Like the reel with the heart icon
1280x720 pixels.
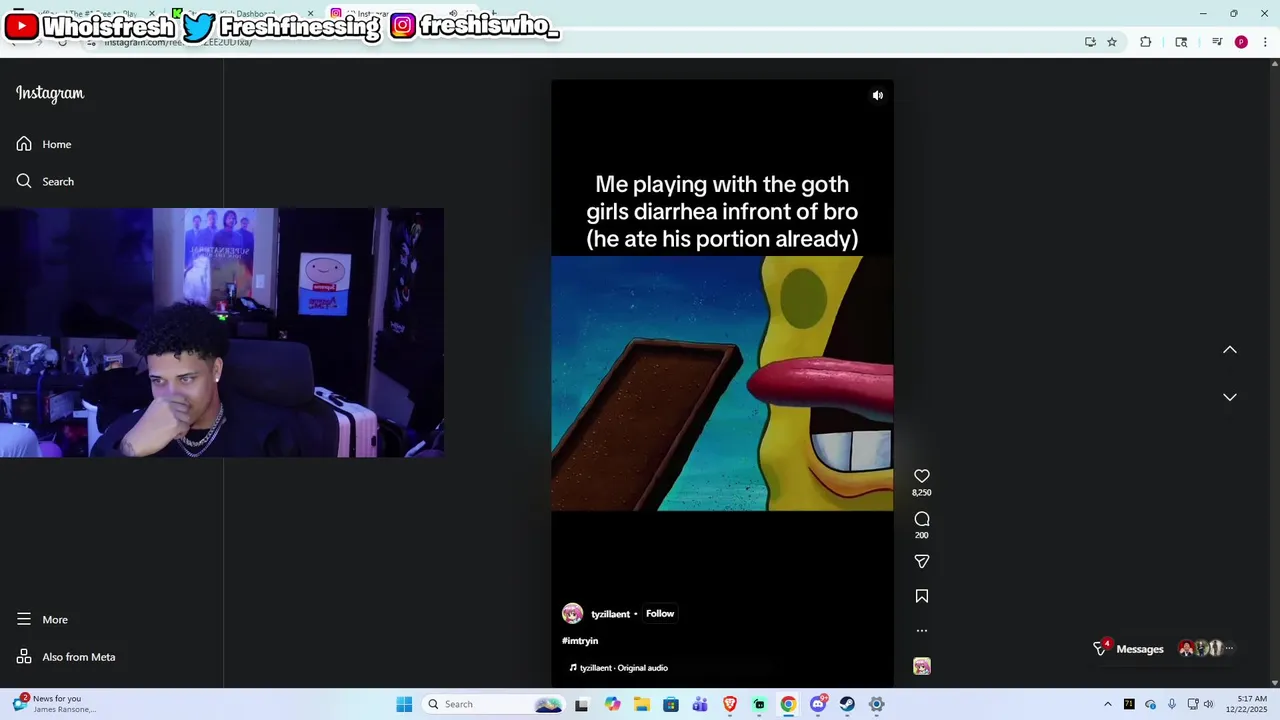pyautogui.click(x=922, y=476)
